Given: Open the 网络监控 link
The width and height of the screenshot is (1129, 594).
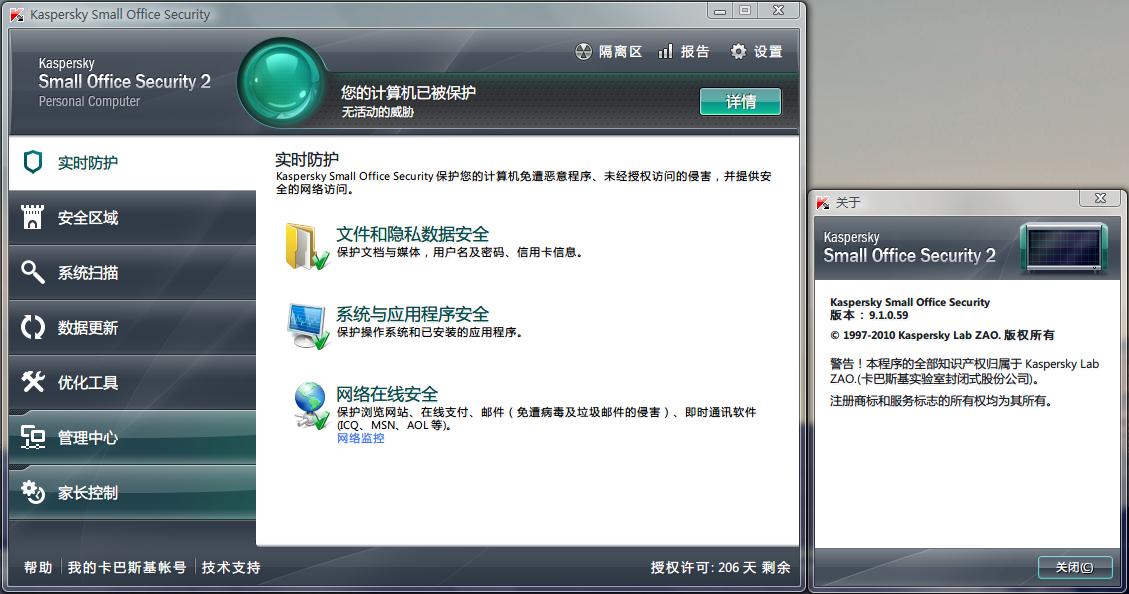Looking at the screenshot, I should [x=361, y=438].
